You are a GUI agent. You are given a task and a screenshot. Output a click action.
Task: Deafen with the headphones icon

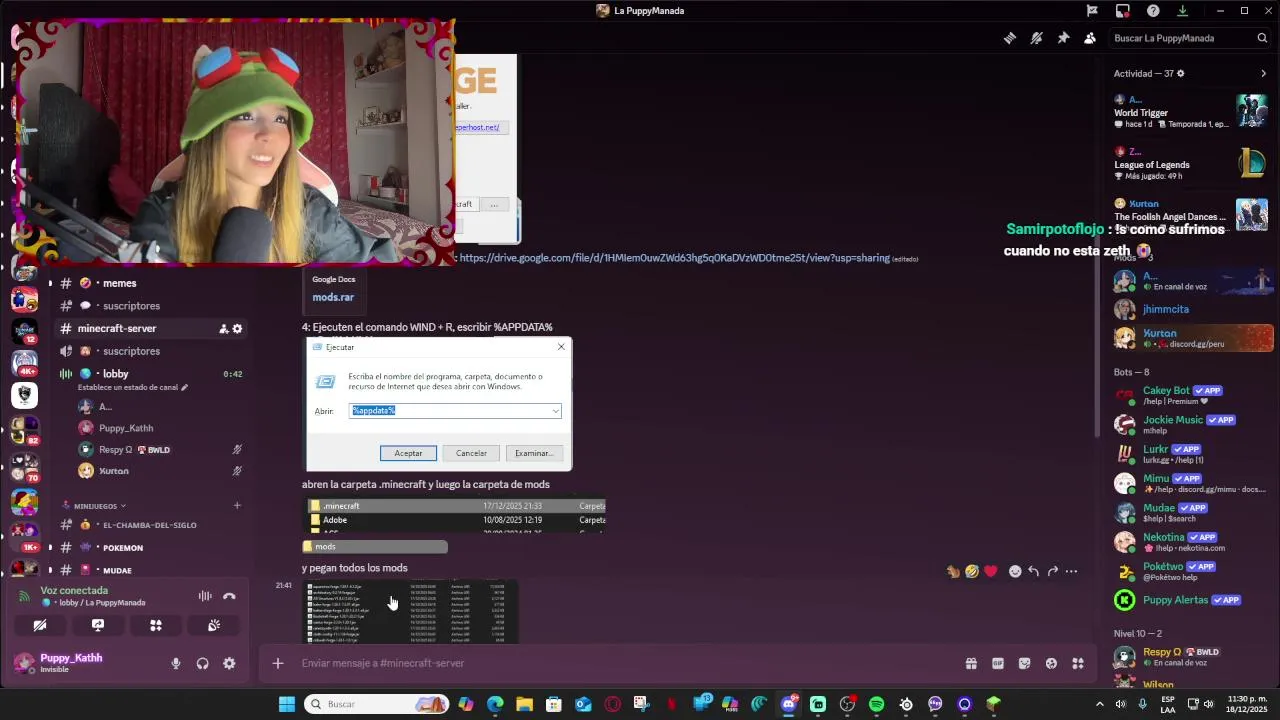202,663
